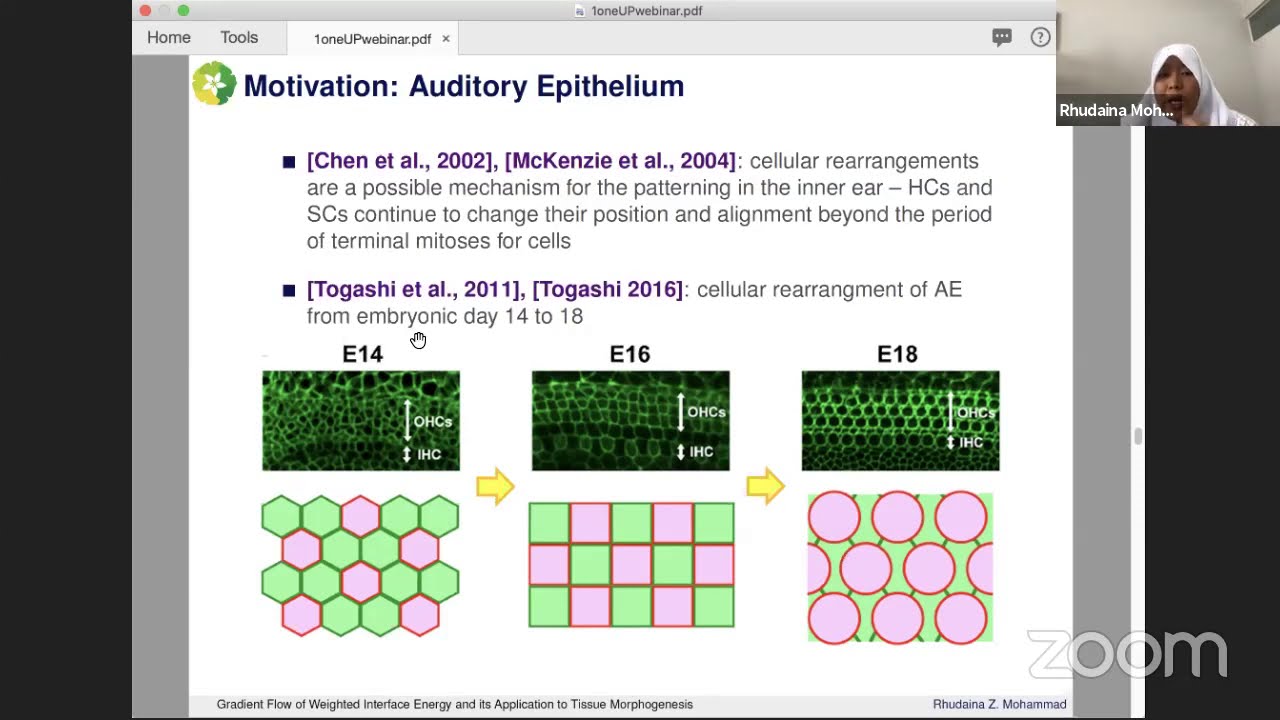Screen dimensions: 1280x720
Task: Click the 'E16' heading label
Action: coord(630,354)
